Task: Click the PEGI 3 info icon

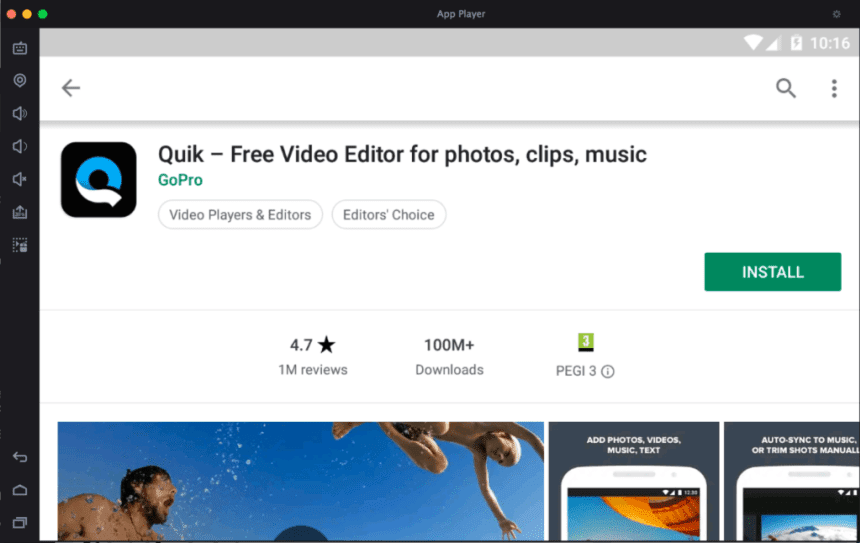Action: coord(608,372)
